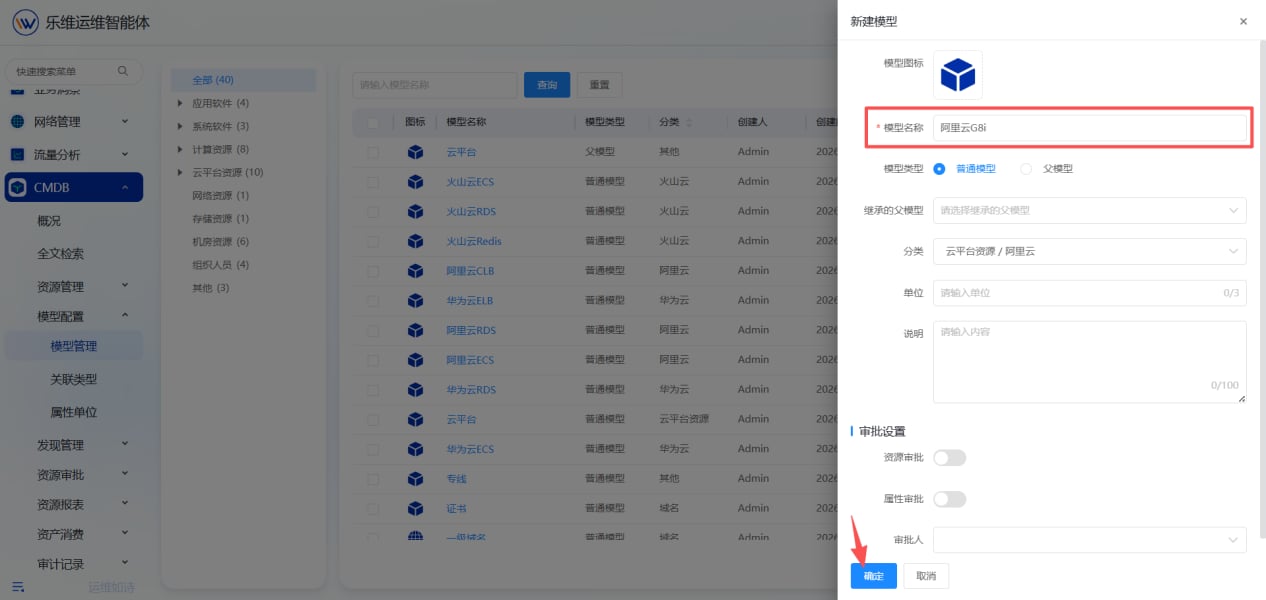Click the blue cube model icon thumbnail
The height and width of the screenshot is (600, 1266).
pyautogui.click(x=958, y=75)
